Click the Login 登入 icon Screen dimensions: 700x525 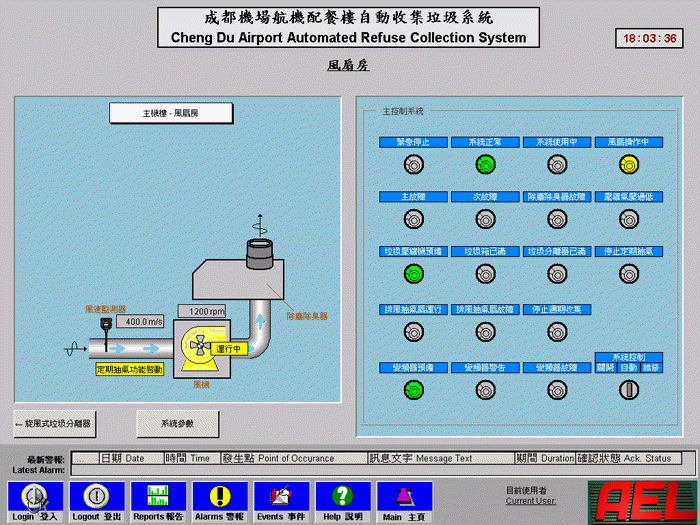point(36,495)
